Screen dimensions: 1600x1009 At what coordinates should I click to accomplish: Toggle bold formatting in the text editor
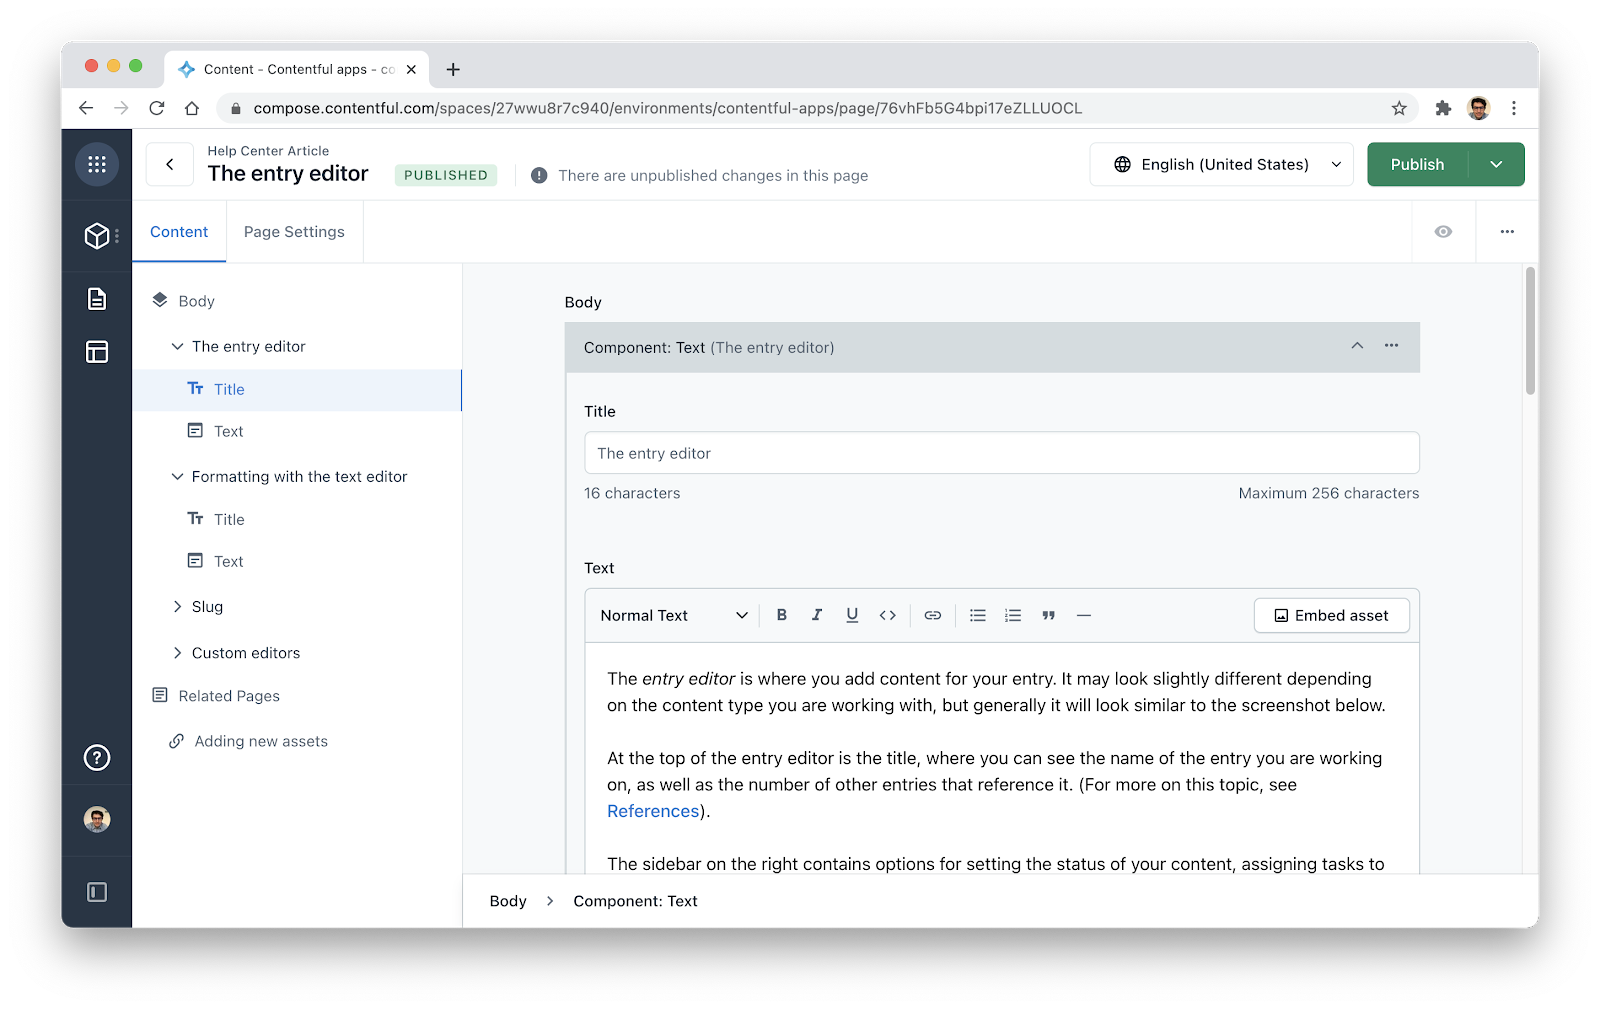(782, 615)
